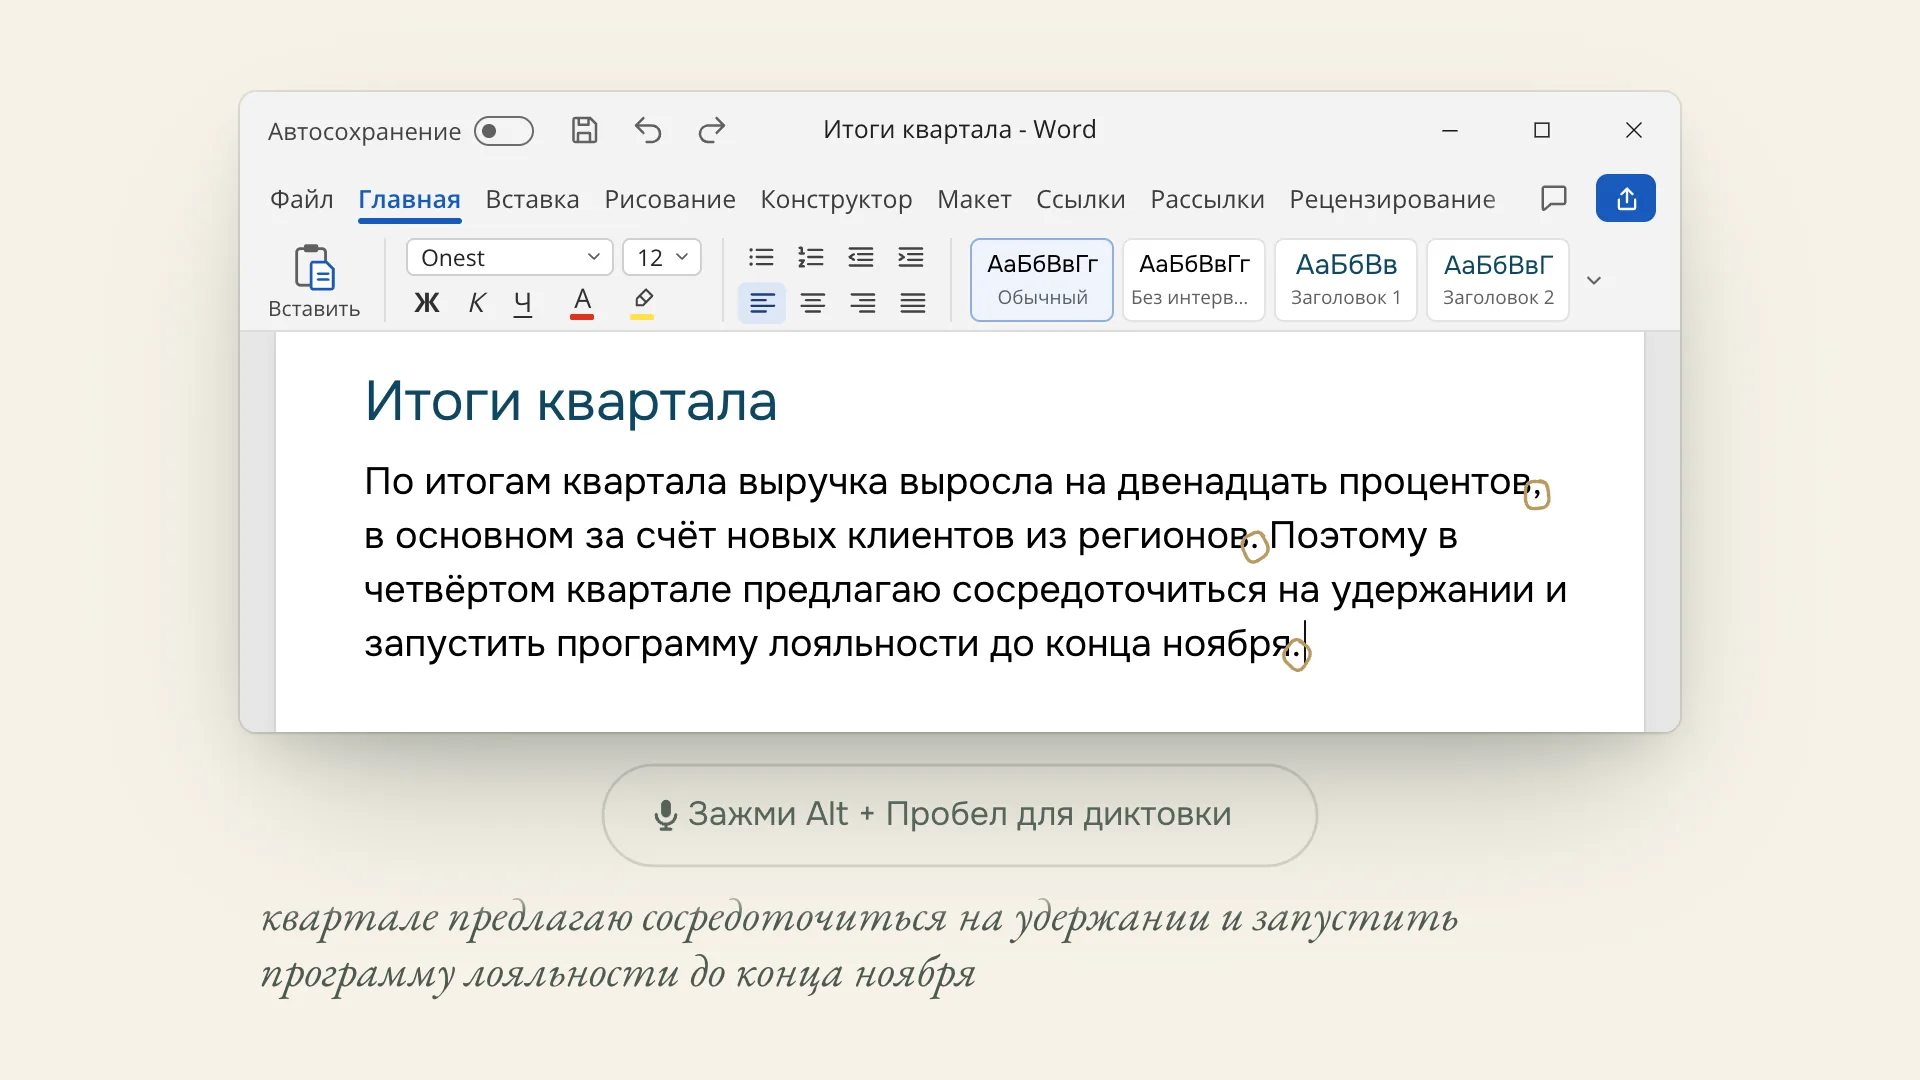The height and width of the screenshot is (1080, 1920).
Task: Pick the red font color button
Action: click(582, 302)
